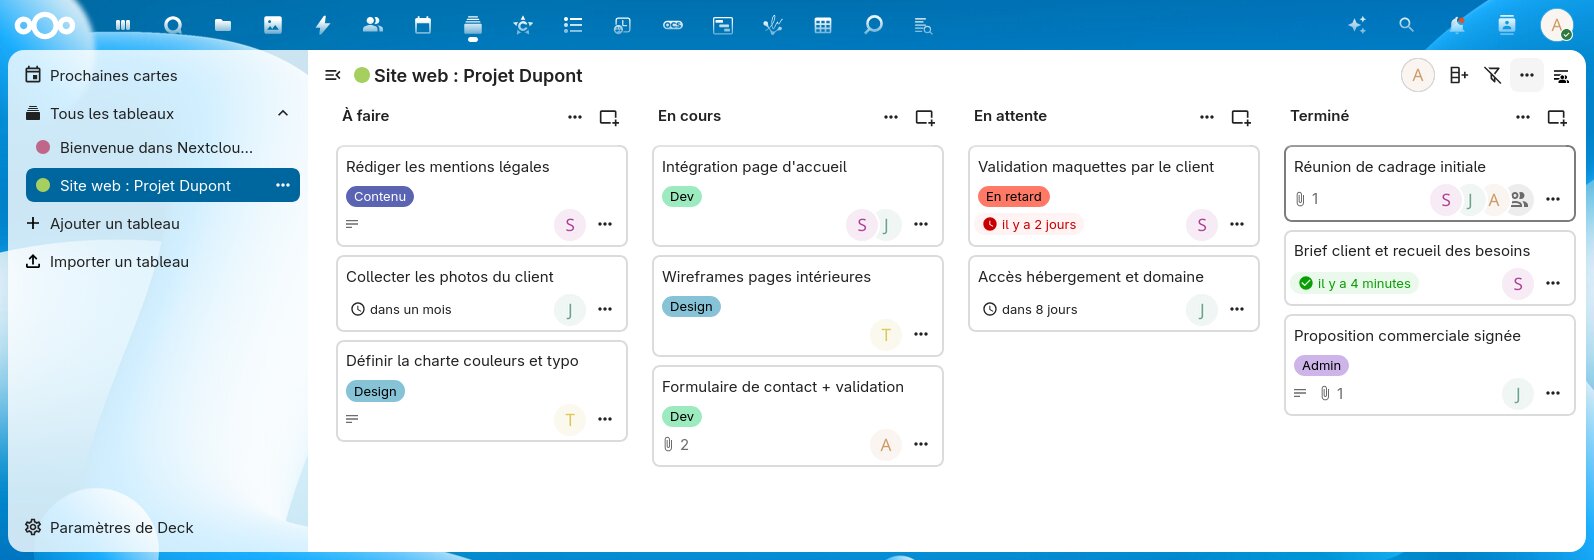Open the Files folder icon

[223, 25]
